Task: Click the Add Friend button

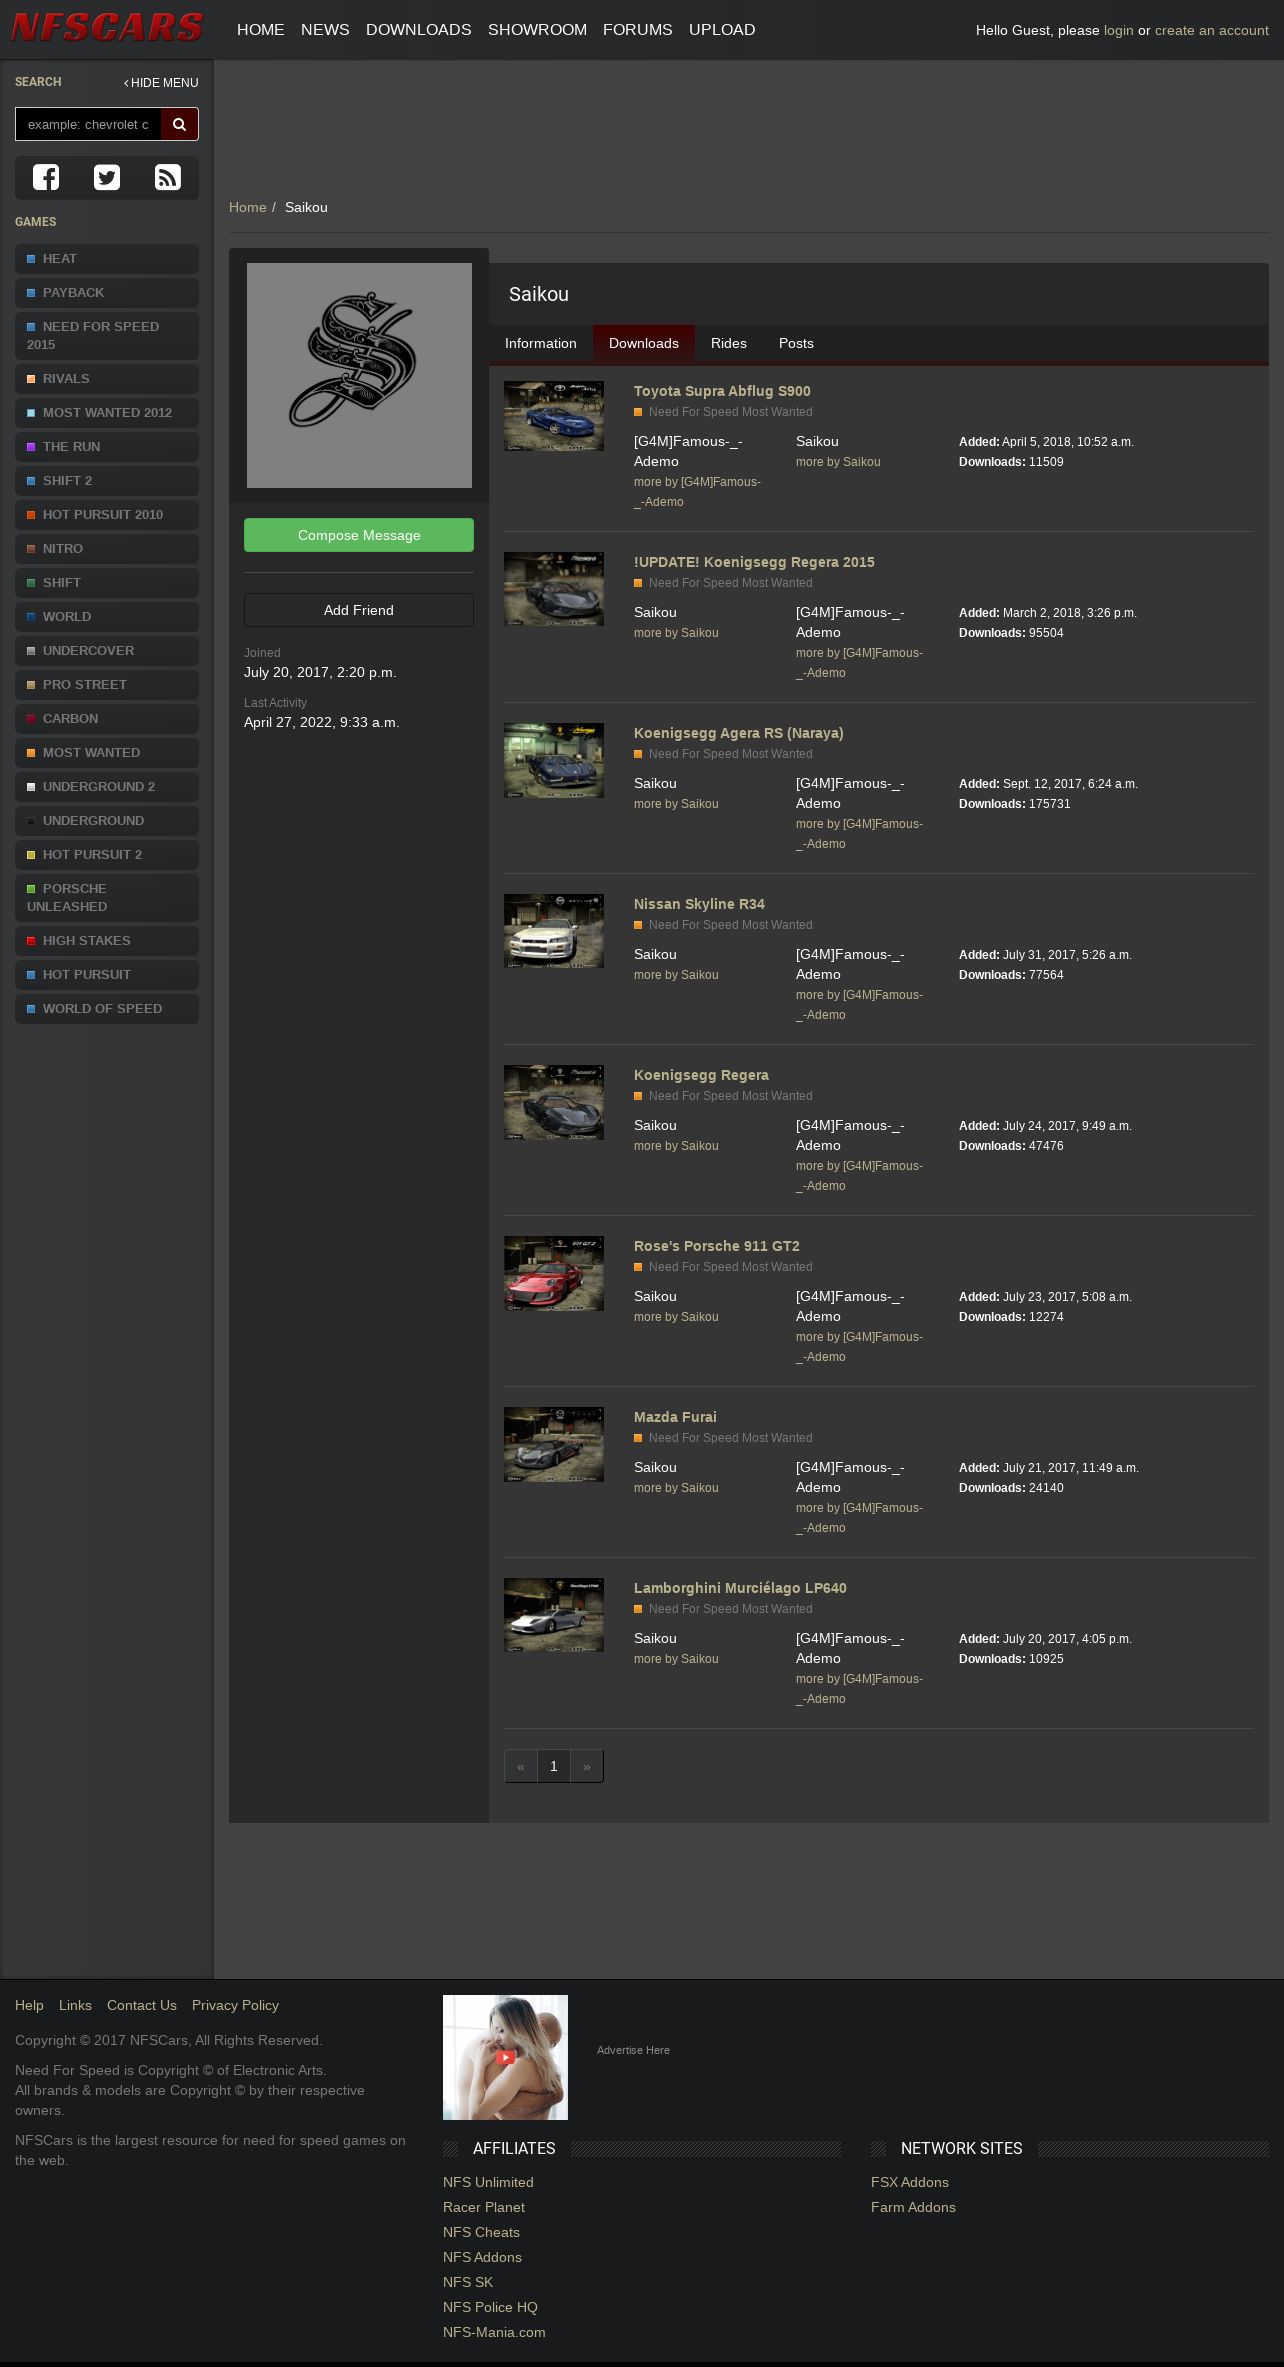Action: click(359, 610)
